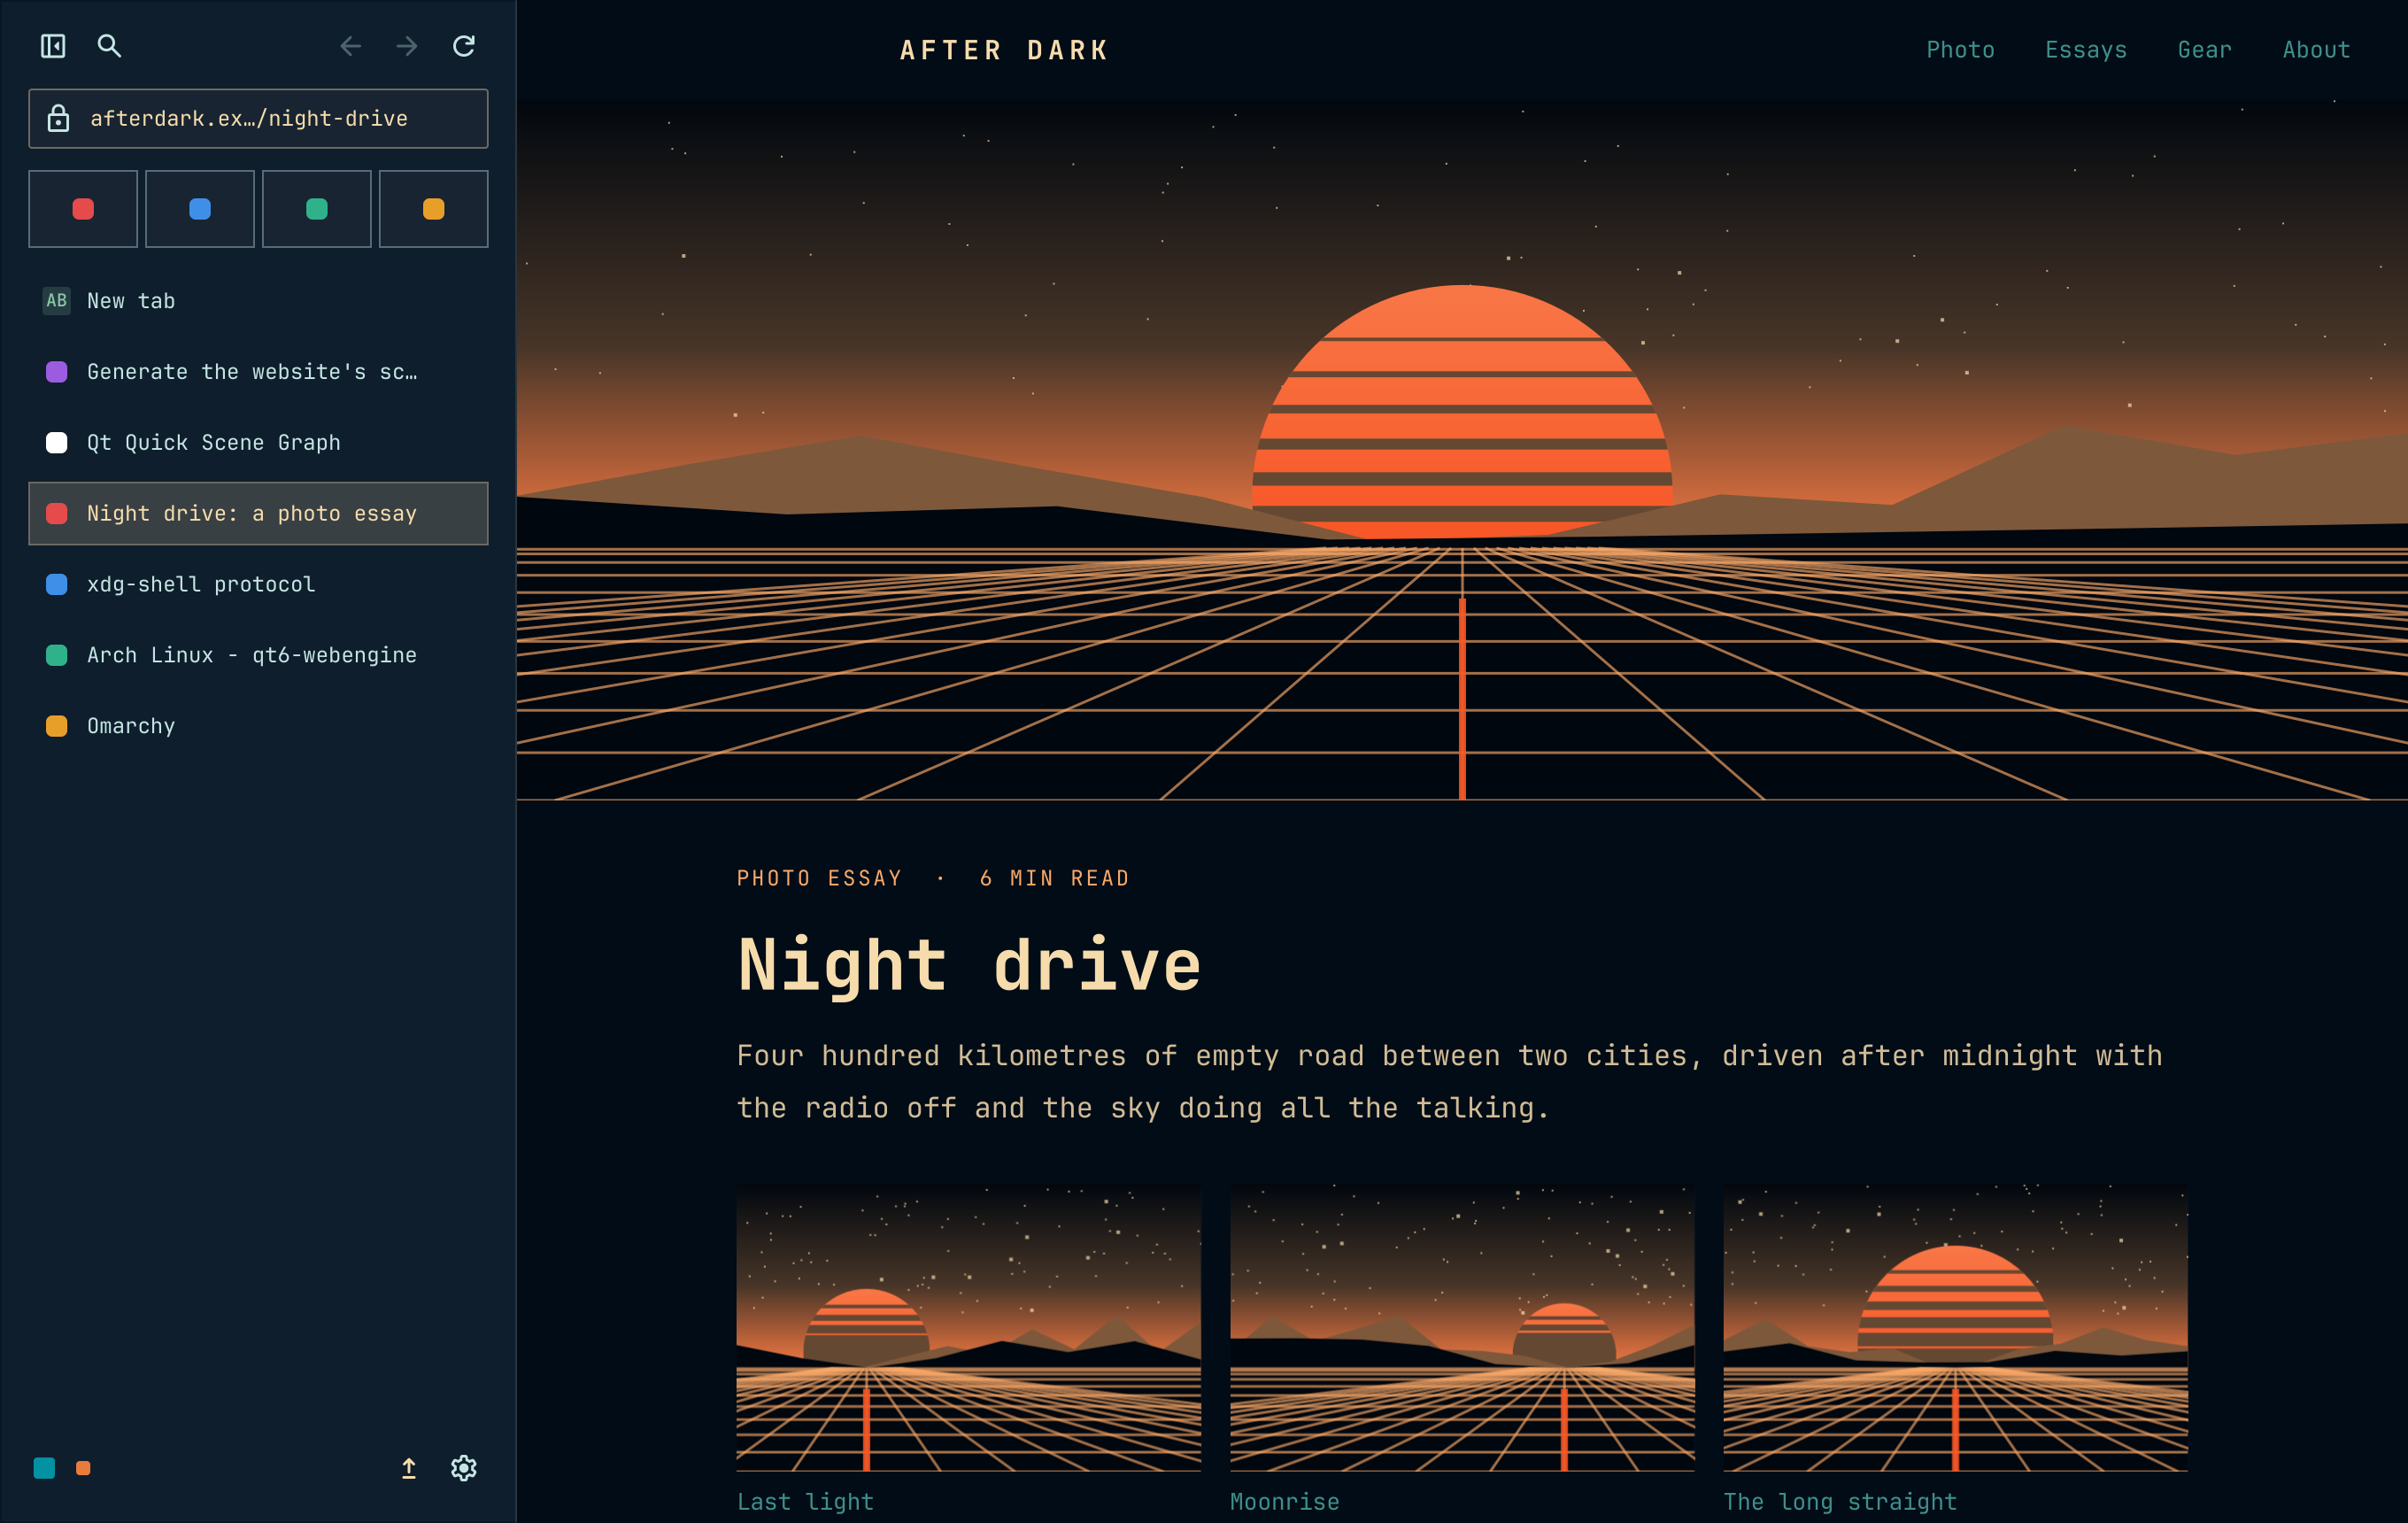Open The long straight thumbnail
Screen dimensions: 2408x1523
point(1955,1327)
